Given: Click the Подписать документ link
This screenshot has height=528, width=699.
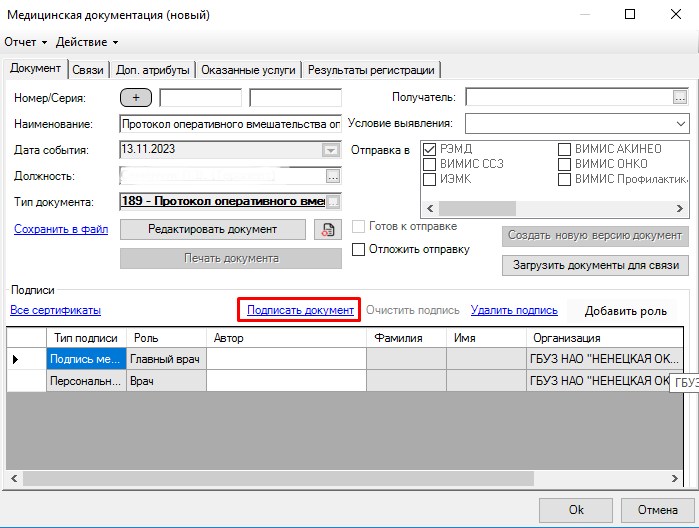Looking at the screenshot, I should pyautogui.click(x=300, y=310).
